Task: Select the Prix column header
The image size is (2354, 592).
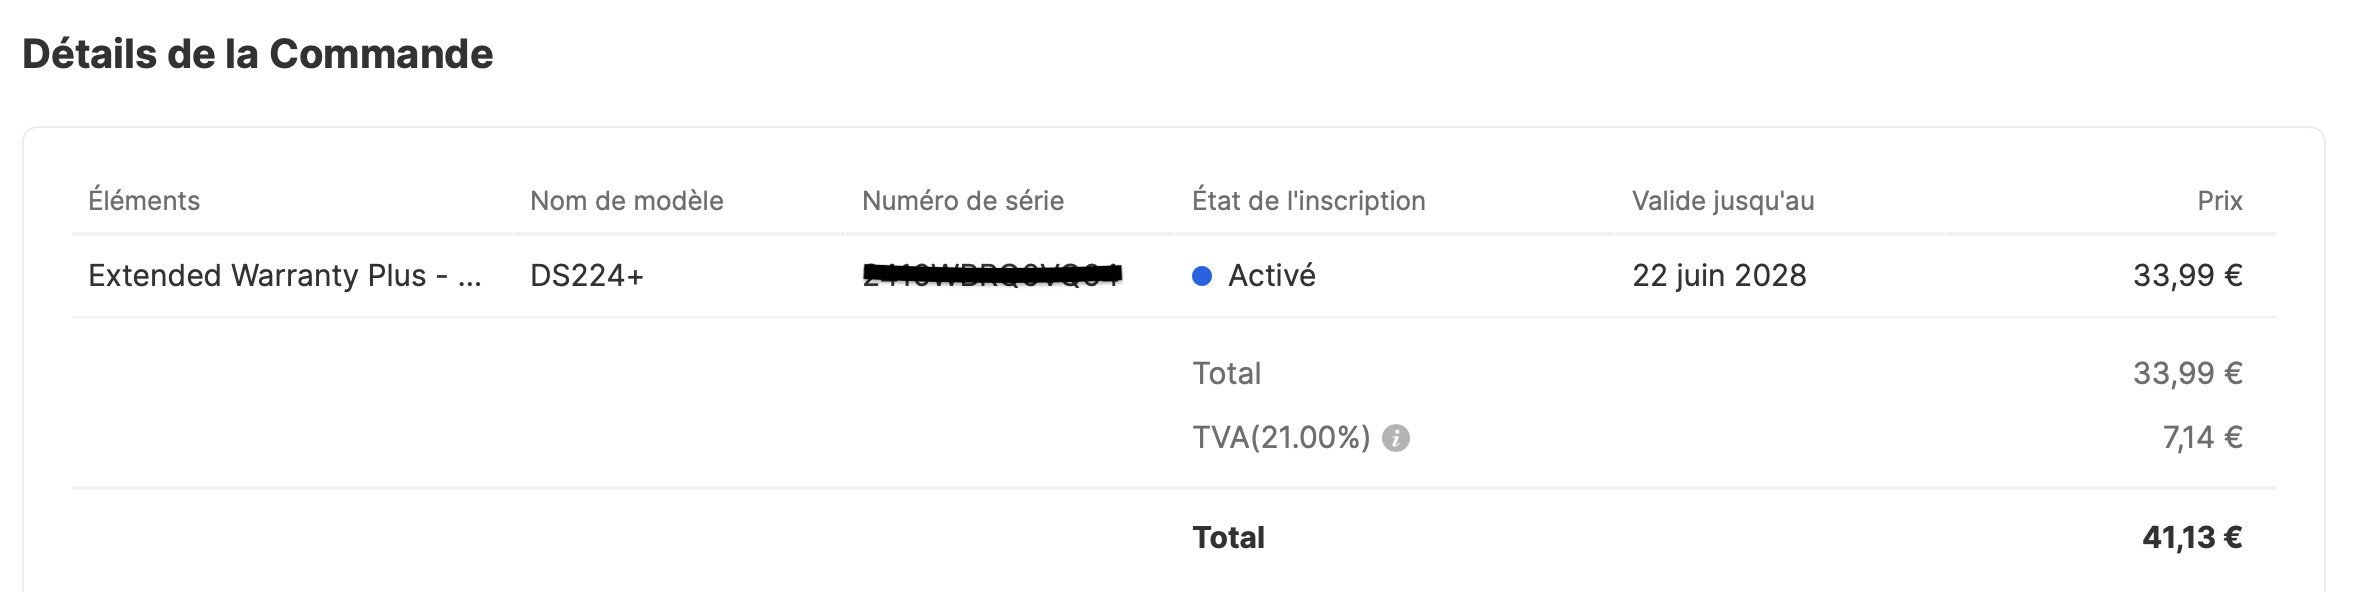Action: point(2220,201)
